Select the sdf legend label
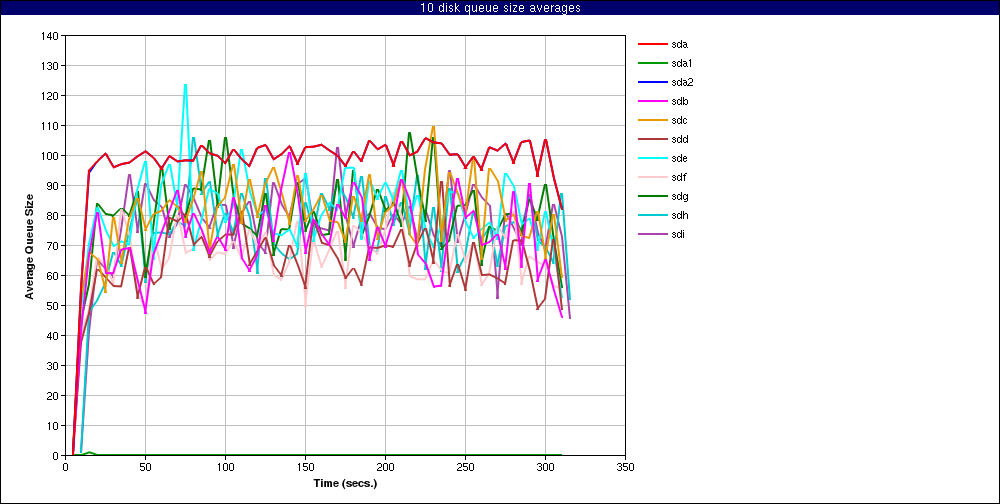This screenshot has height=504, width=1000. coord(679,177)
